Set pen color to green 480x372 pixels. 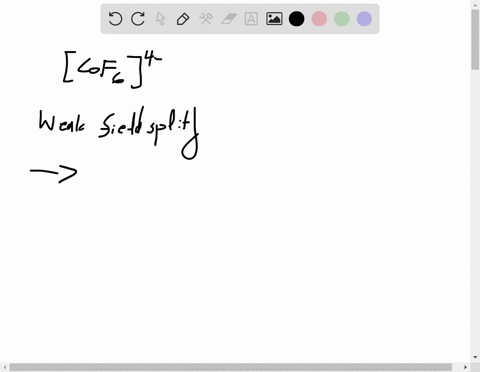[x=342, y=19]
